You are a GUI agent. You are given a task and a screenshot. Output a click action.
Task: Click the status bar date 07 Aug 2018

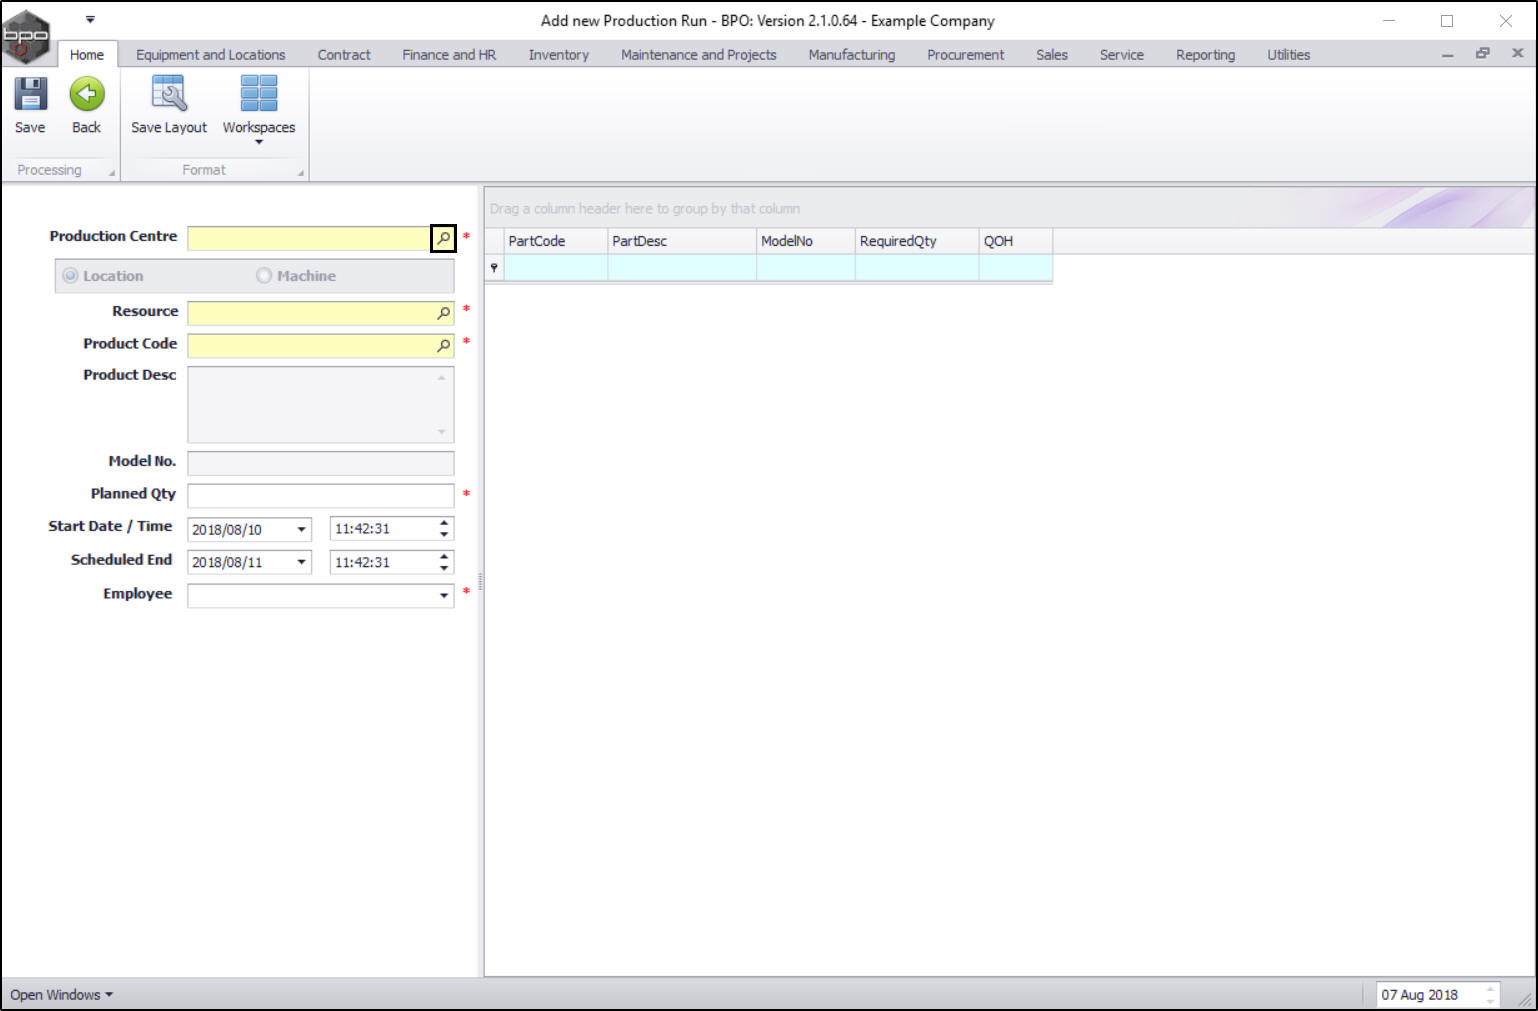(x=1420, y=995)
